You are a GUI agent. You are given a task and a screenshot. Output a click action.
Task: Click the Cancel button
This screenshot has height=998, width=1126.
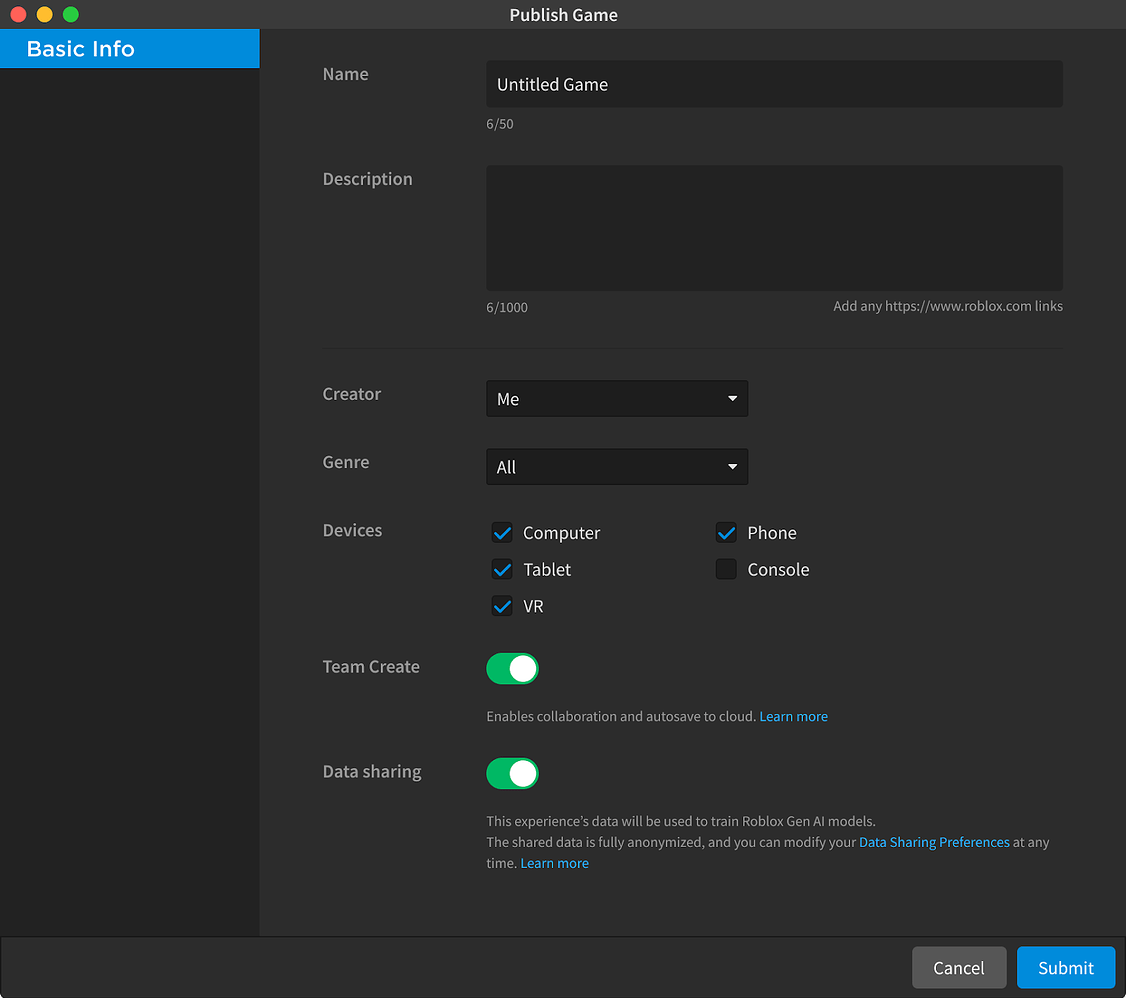[958, 967]
